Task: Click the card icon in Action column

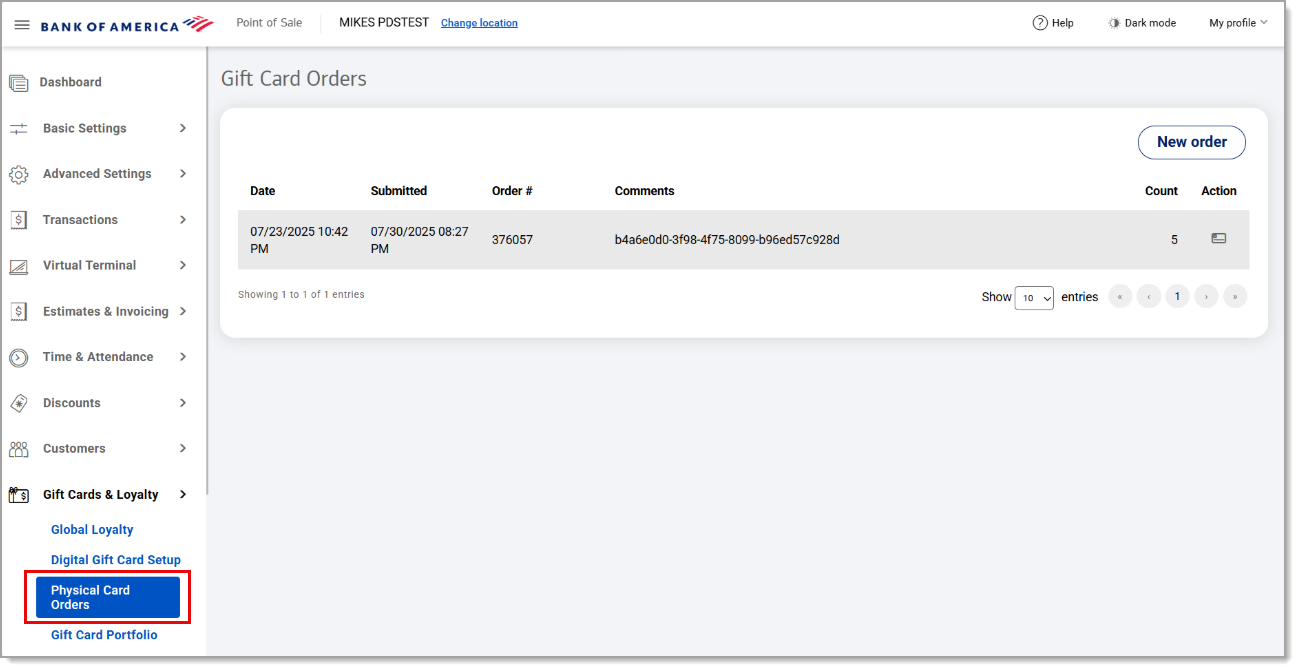Action: point(1218,239)
